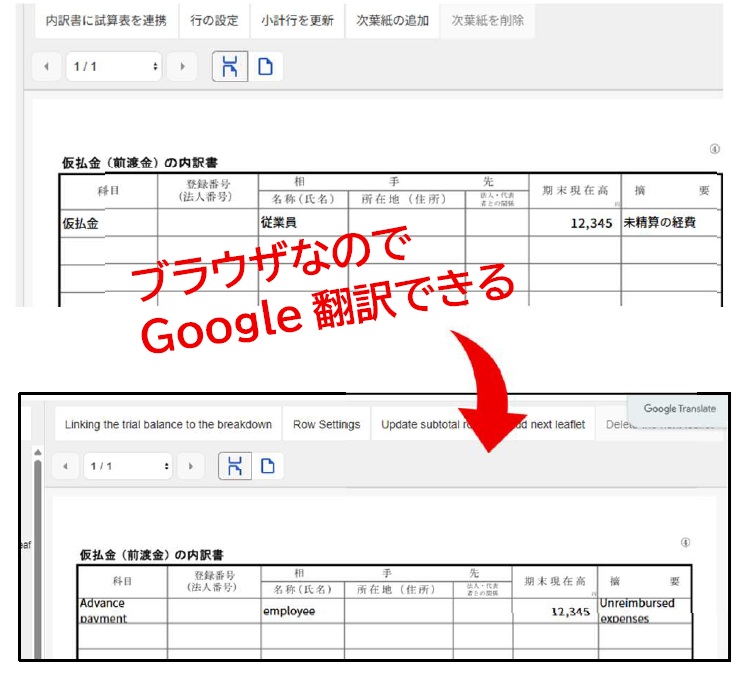Click fit-to-width icon in Japanese toolbar
The height and width of the screenshot is (673, 738).
click(230, 67)
